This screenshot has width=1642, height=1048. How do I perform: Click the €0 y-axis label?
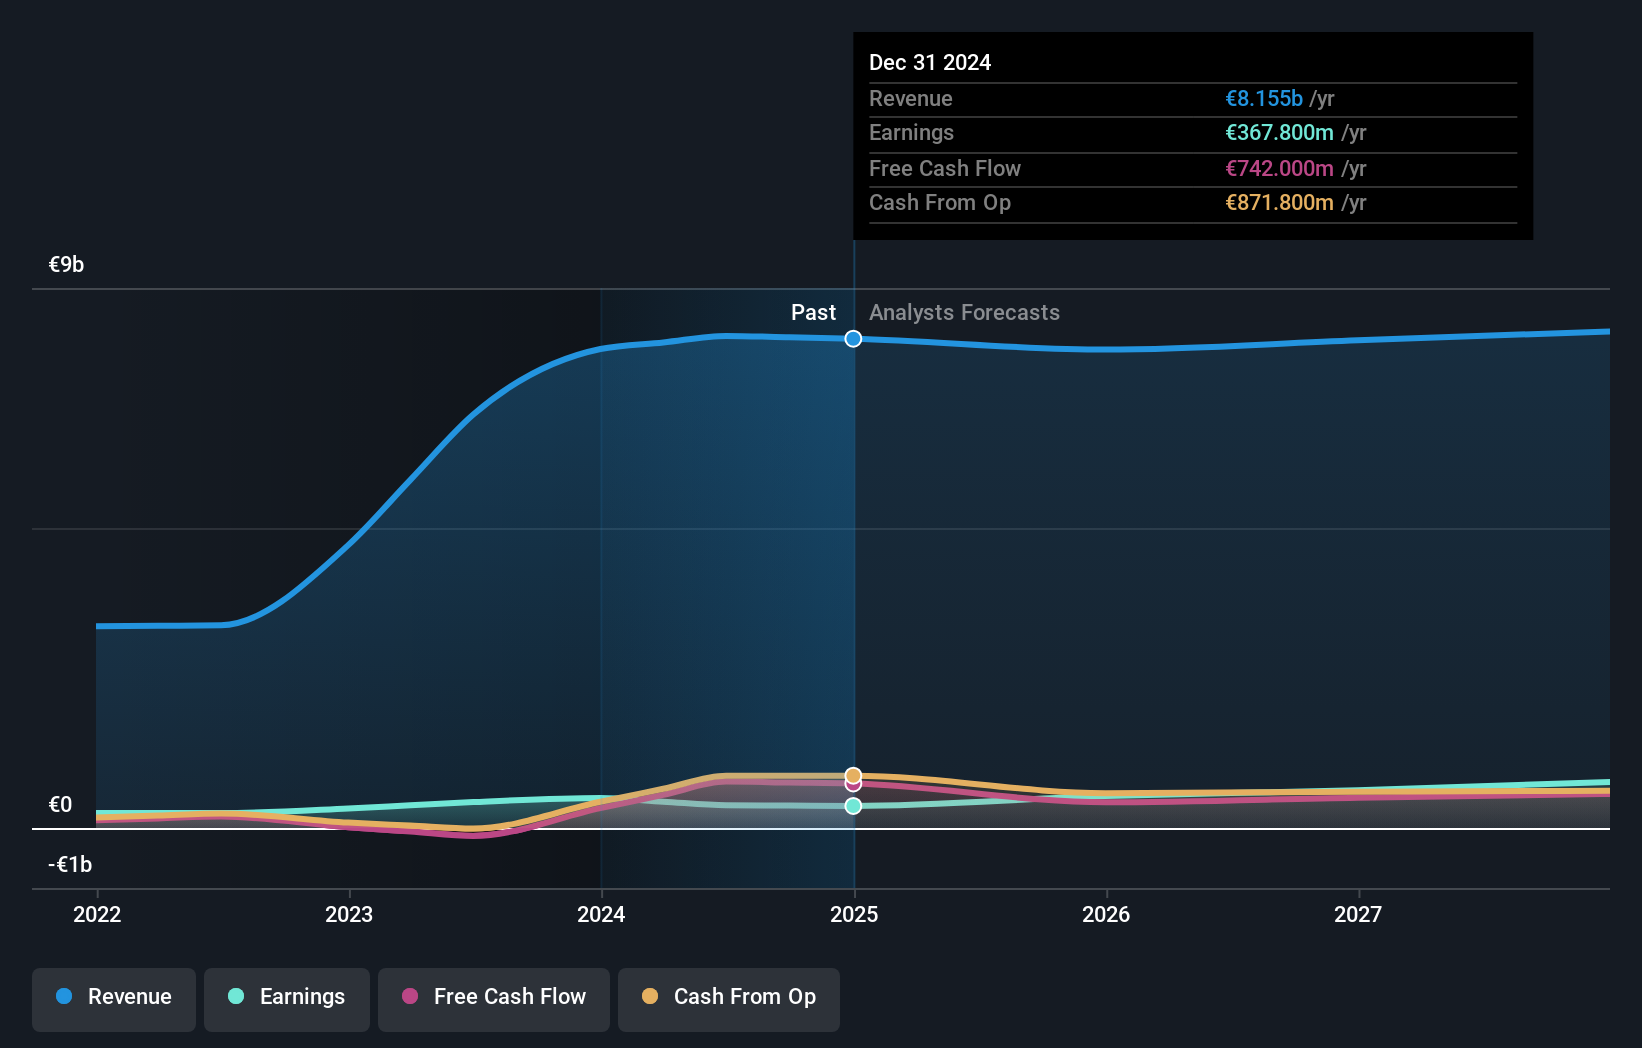pyautogui.click(x=61, y=804)
